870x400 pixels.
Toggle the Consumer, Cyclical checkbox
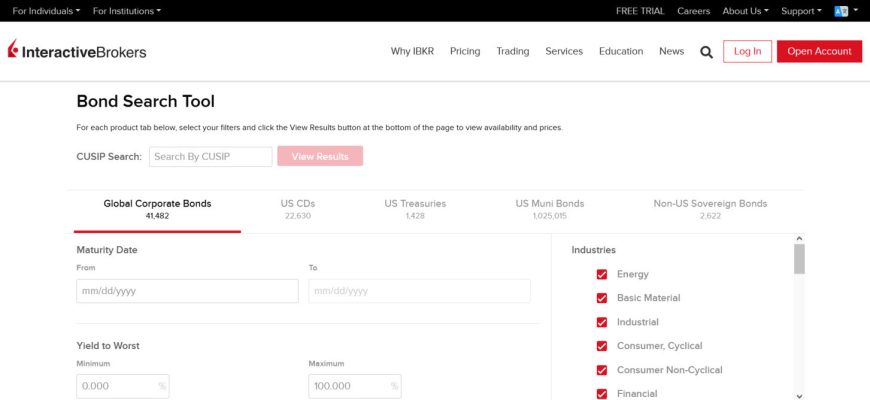point(601,346)
